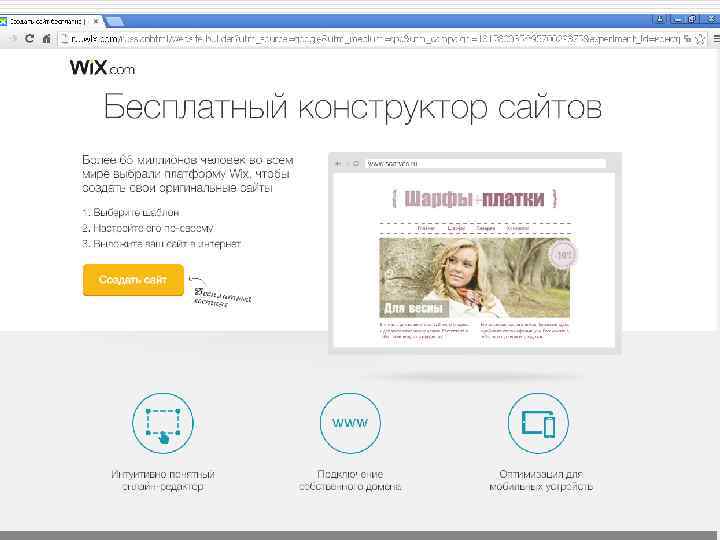Click the paragraph starting 'Более 65 миллионов человек'
Screen dimensions: 720x540
[x=187, y=174]
